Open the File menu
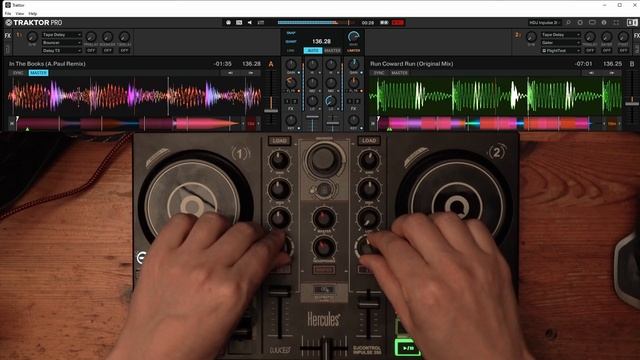 point(8,13)
